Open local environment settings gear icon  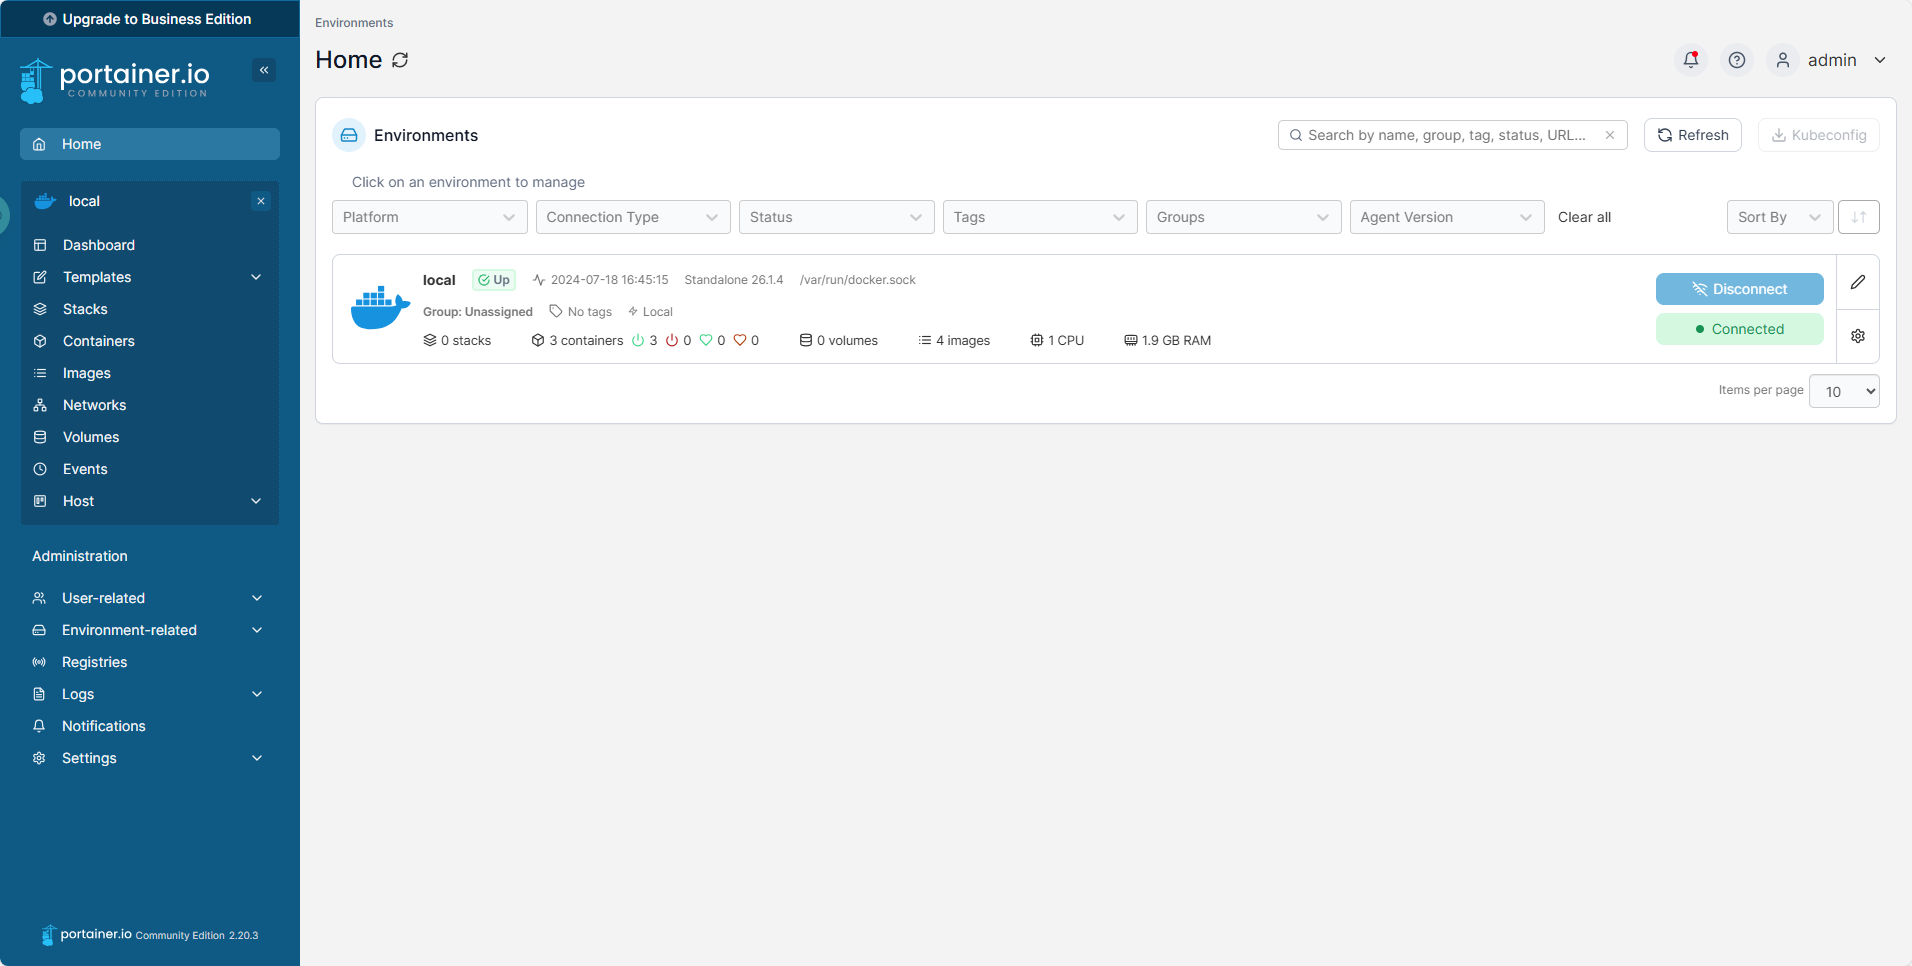1857,336
